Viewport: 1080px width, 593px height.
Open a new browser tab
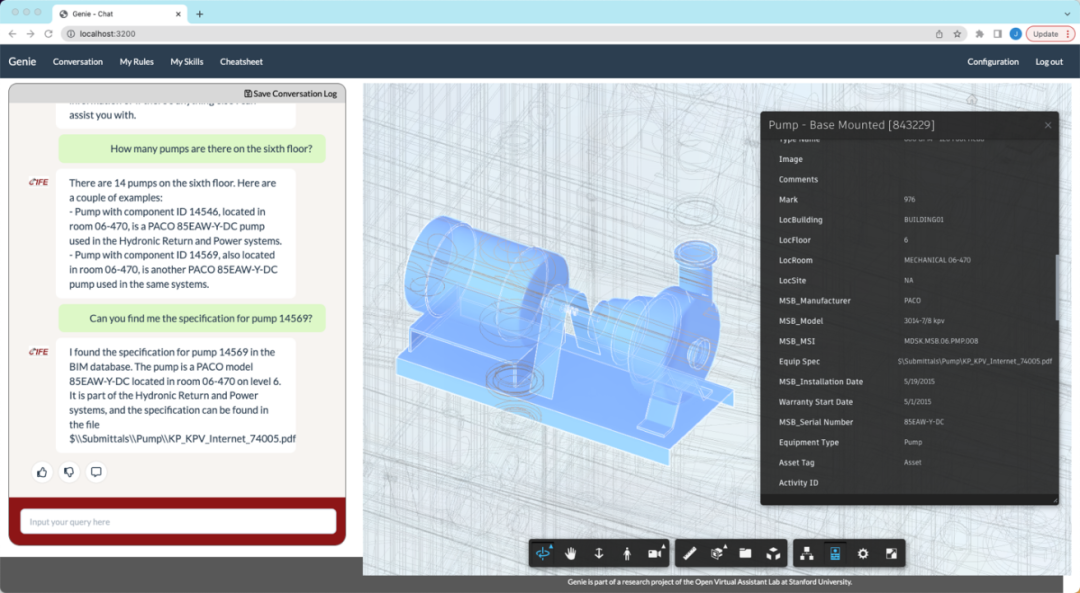(x=200, y=14)
